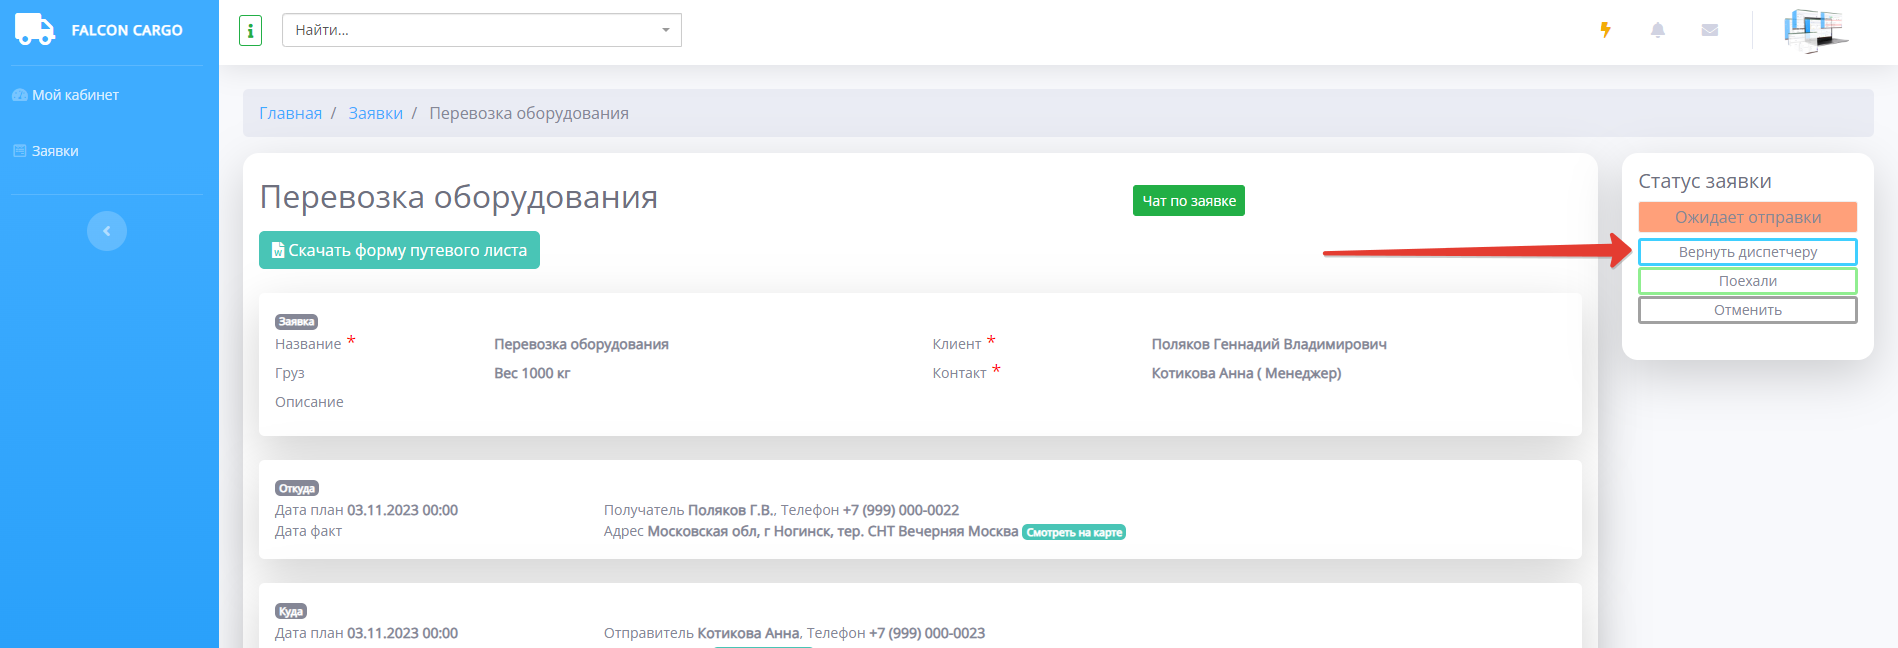1898x648 pixels.
Task: Click the lightning bolt icon
Action: click(x=1605, y=30)
